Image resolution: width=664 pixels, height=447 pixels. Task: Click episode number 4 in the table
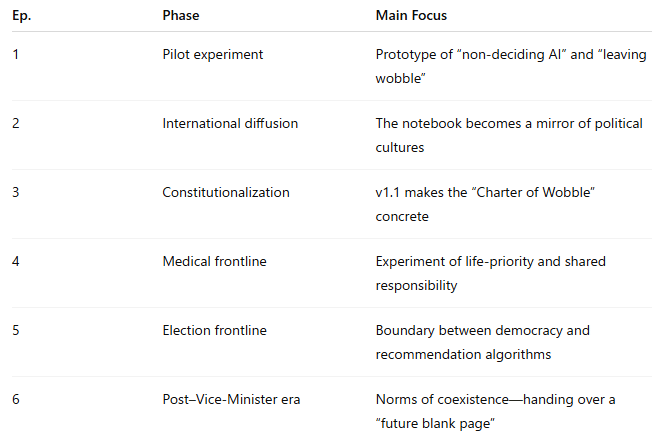[x=16, y=262]
